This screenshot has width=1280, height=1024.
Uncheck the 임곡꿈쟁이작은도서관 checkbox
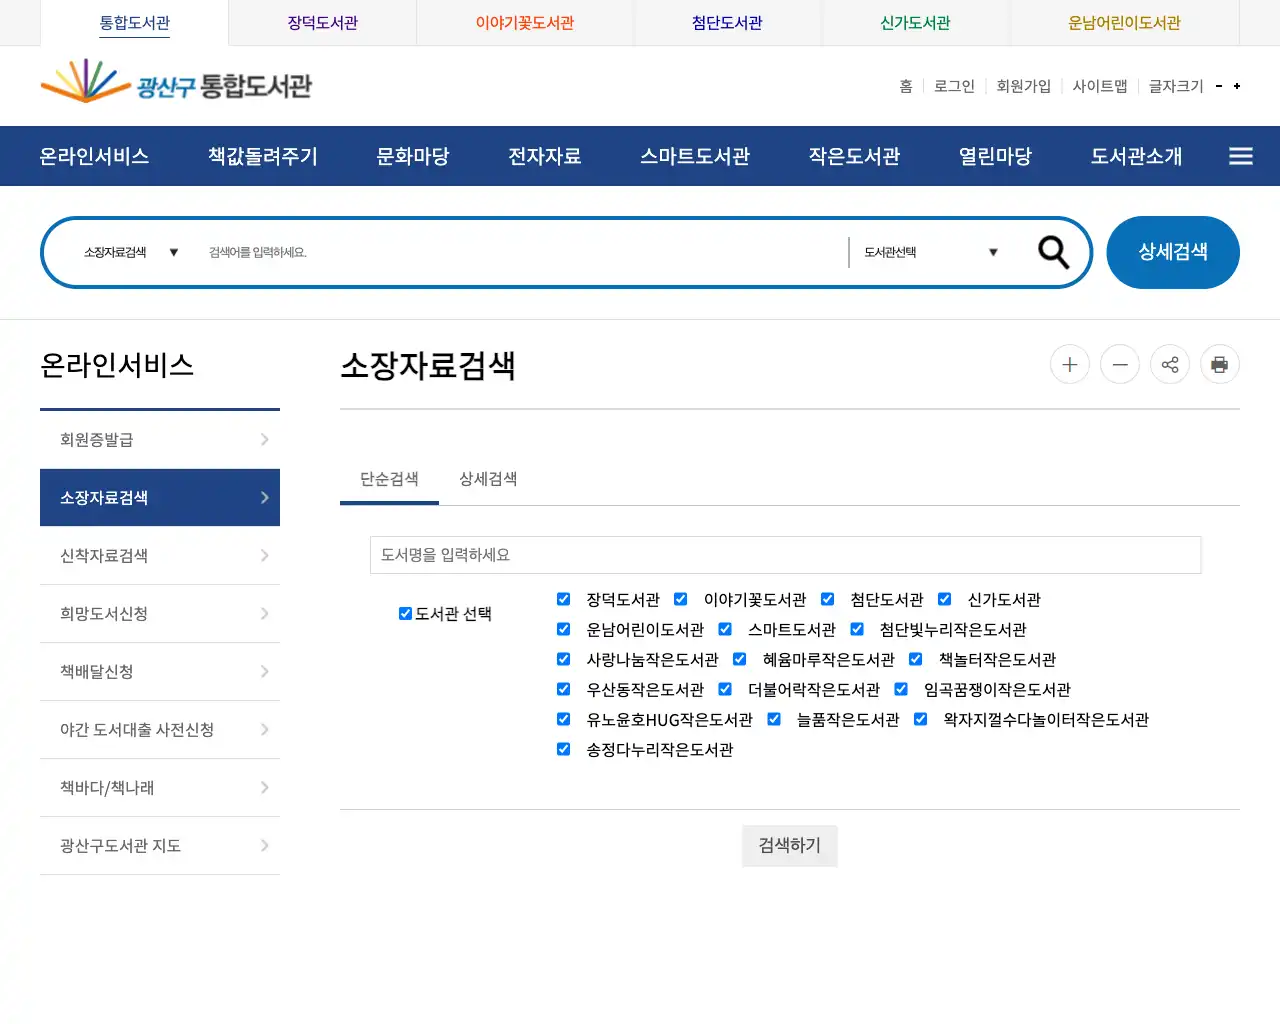tap(901, 689)
